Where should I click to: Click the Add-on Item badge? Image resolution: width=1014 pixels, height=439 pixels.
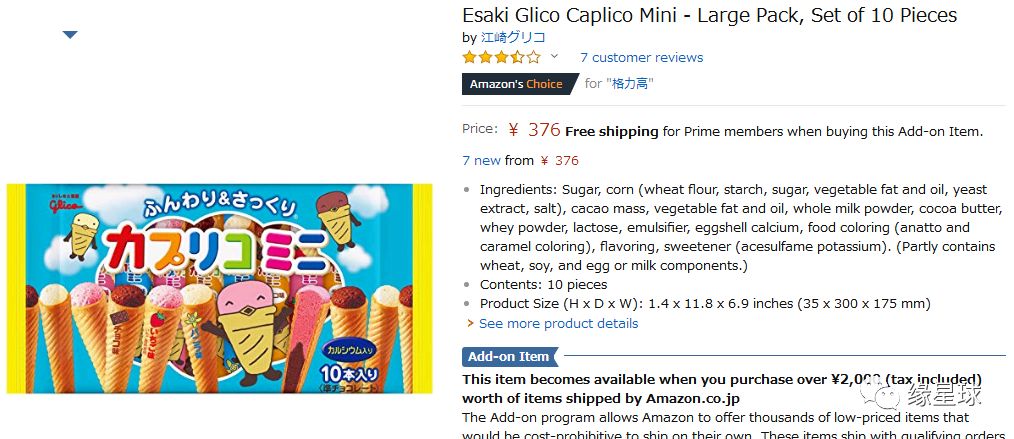tap(509, 356)
